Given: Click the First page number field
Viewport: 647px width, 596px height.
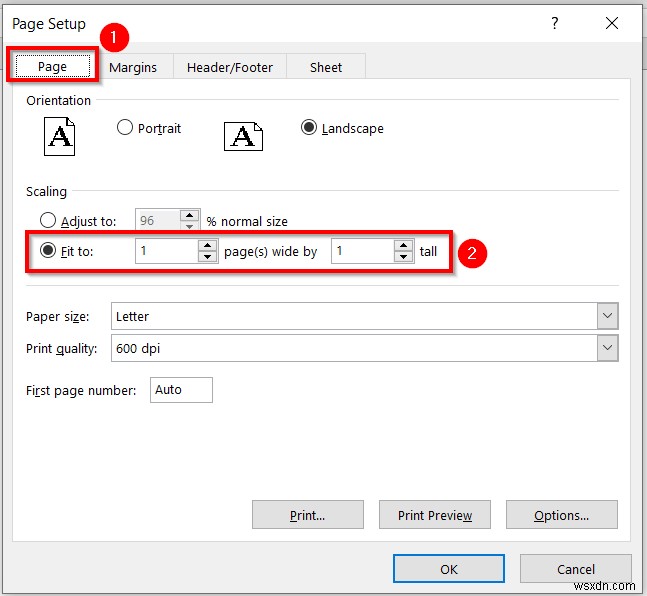Looking at the screenshot, I should point(181,390).
